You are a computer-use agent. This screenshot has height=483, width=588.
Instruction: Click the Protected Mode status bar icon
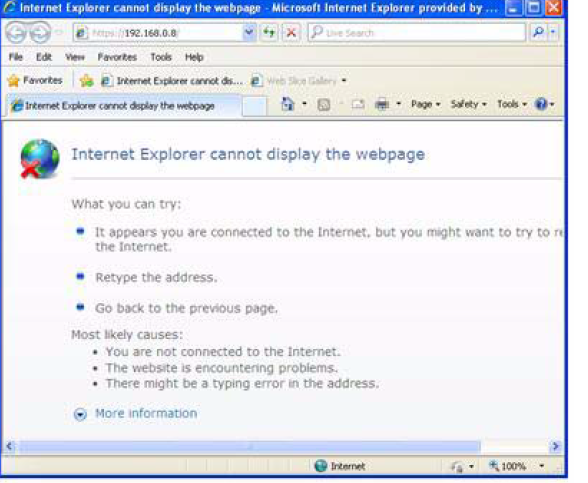pyautogui.click(x=458, y=466)
